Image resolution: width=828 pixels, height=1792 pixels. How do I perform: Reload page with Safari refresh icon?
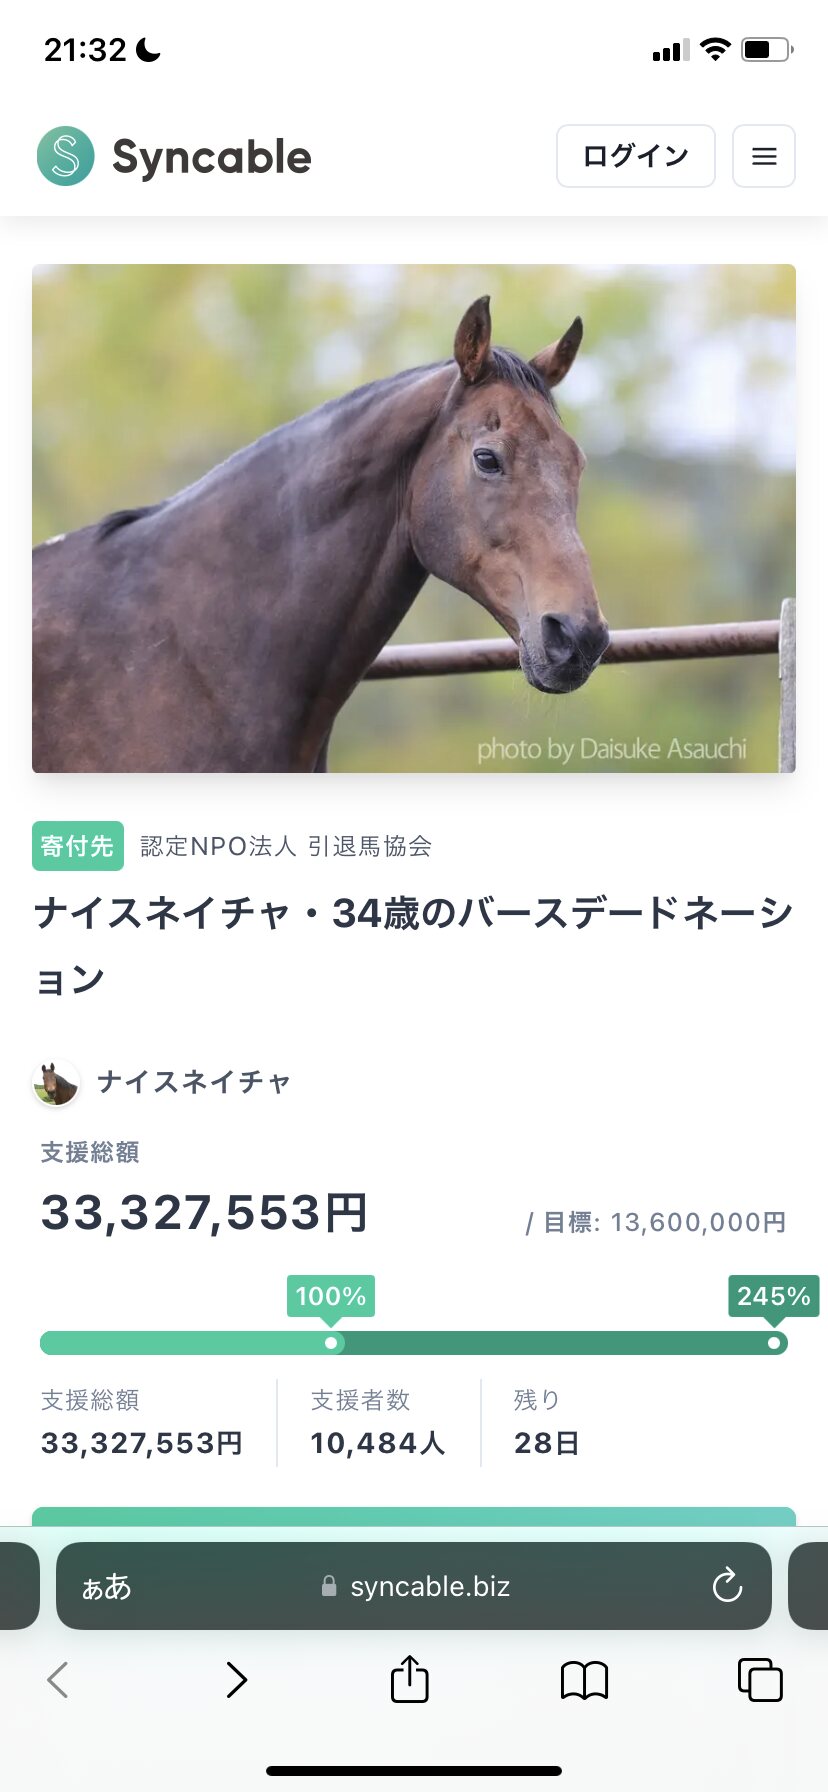coord(727,1585)
